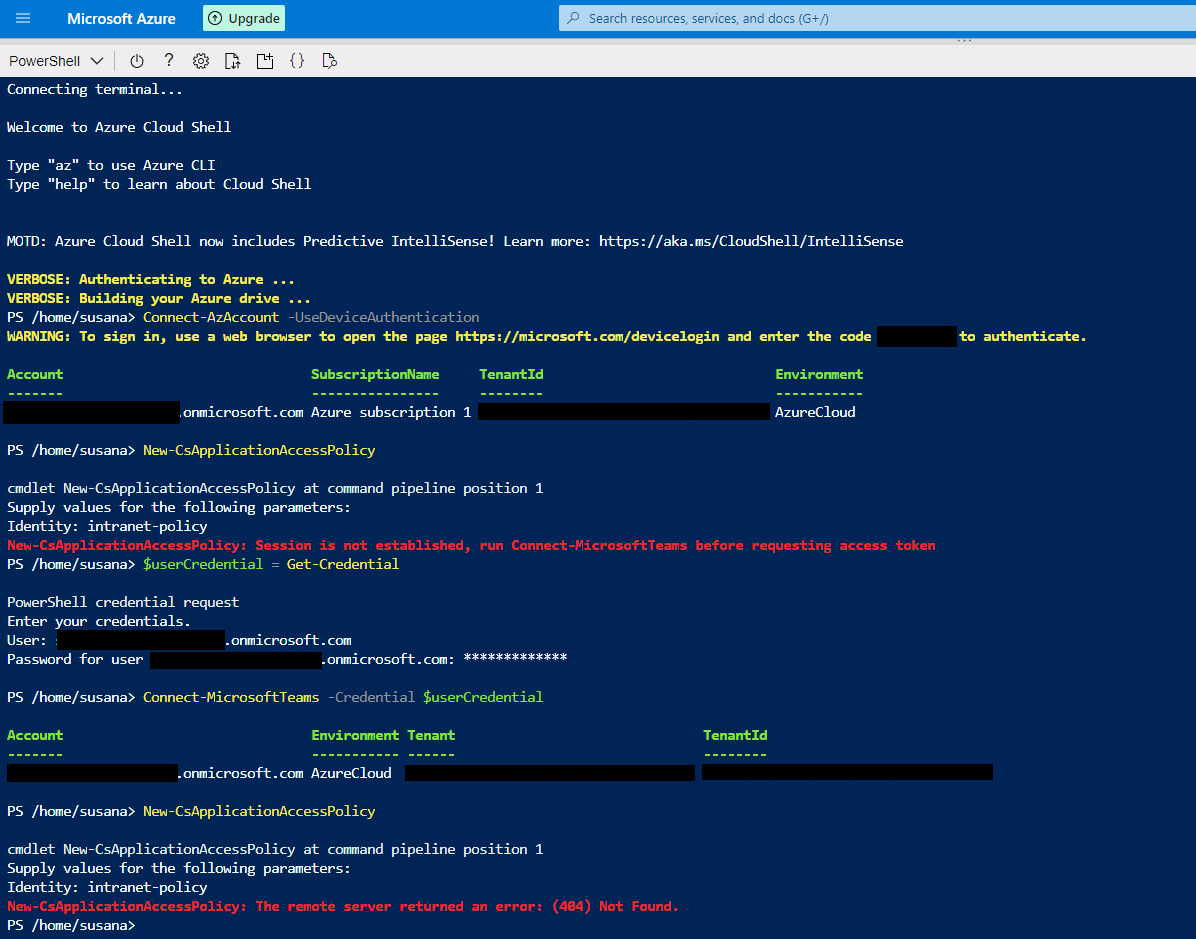This screenshot has width=1196, height=939.
Task: Open the Azure portal hamburger menu
Action: 23,18
